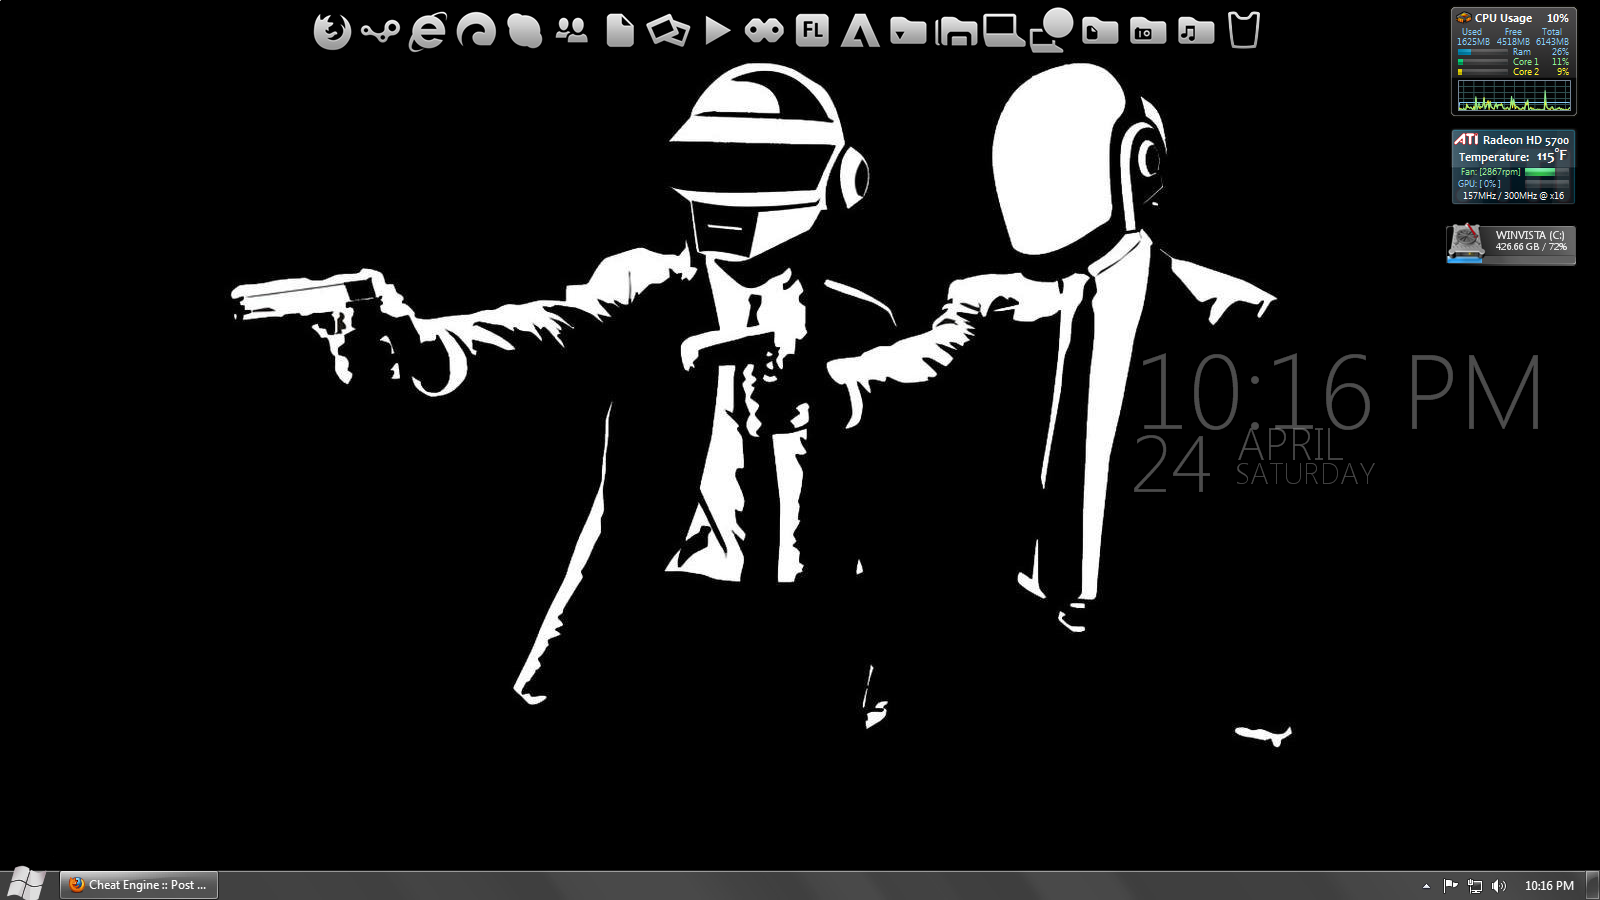Click the 157MHz / 300MHz clock text
The image size is (1600, 900).
[x=1513, y=196]
